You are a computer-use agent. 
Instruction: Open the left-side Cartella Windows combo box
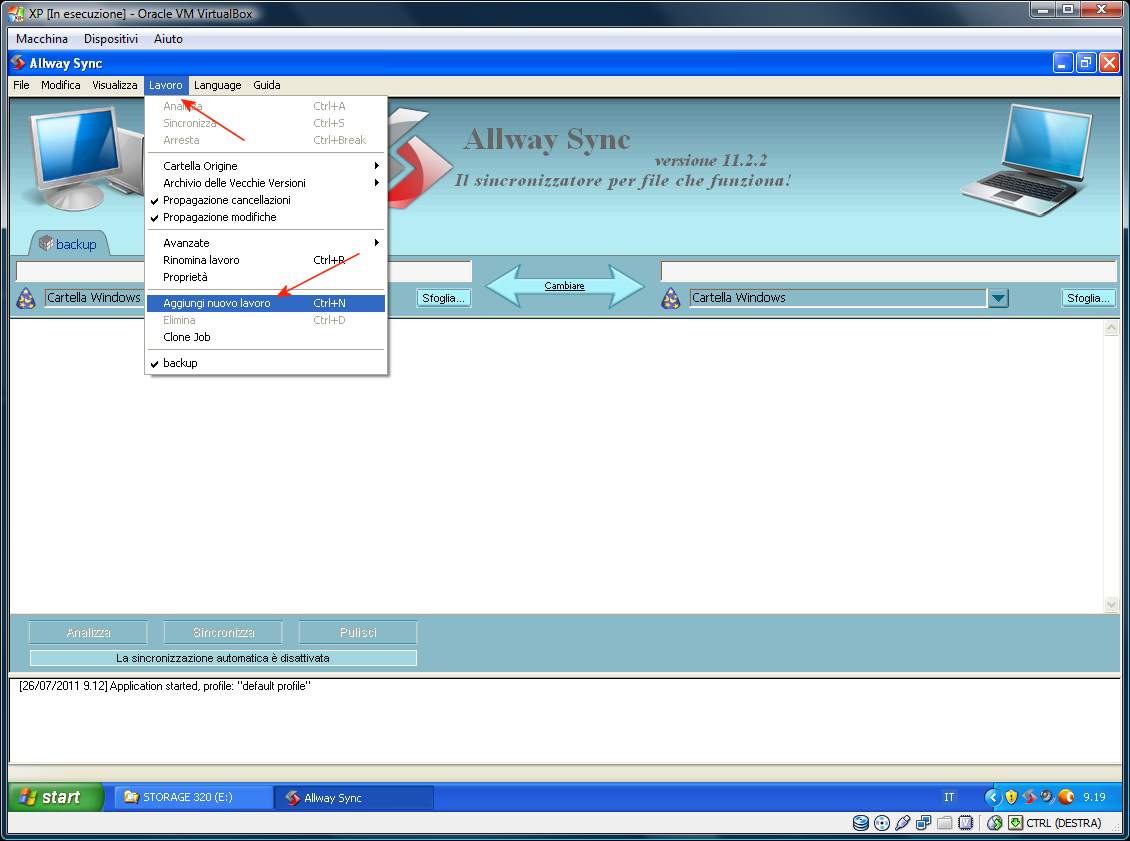pos(94,298)
